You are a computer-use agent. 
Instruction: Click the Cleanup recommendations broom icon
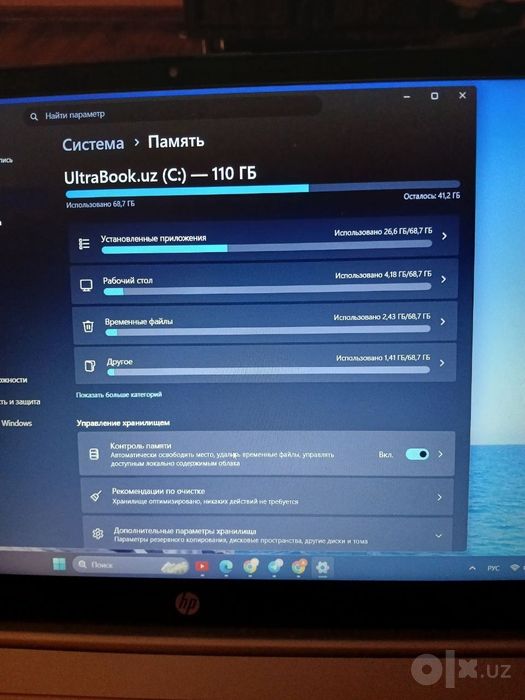96,496
